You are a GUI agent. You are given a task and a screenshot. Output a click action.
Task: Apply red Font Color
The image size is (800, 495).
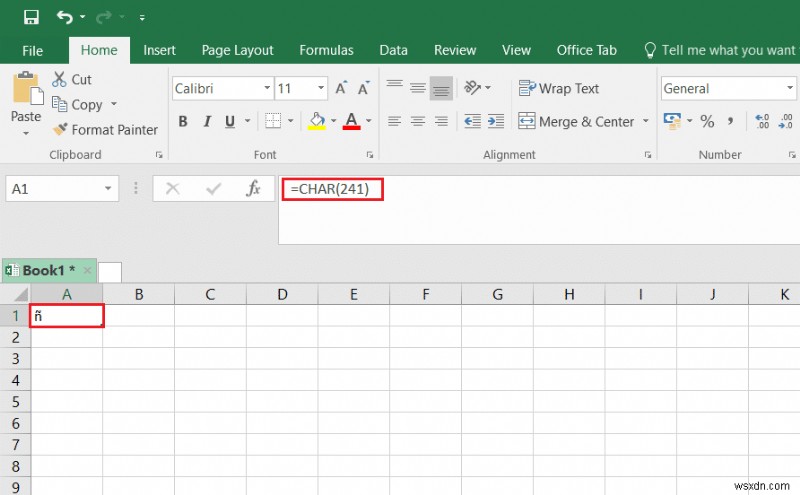pyautogui.click(x=352, y=121)
